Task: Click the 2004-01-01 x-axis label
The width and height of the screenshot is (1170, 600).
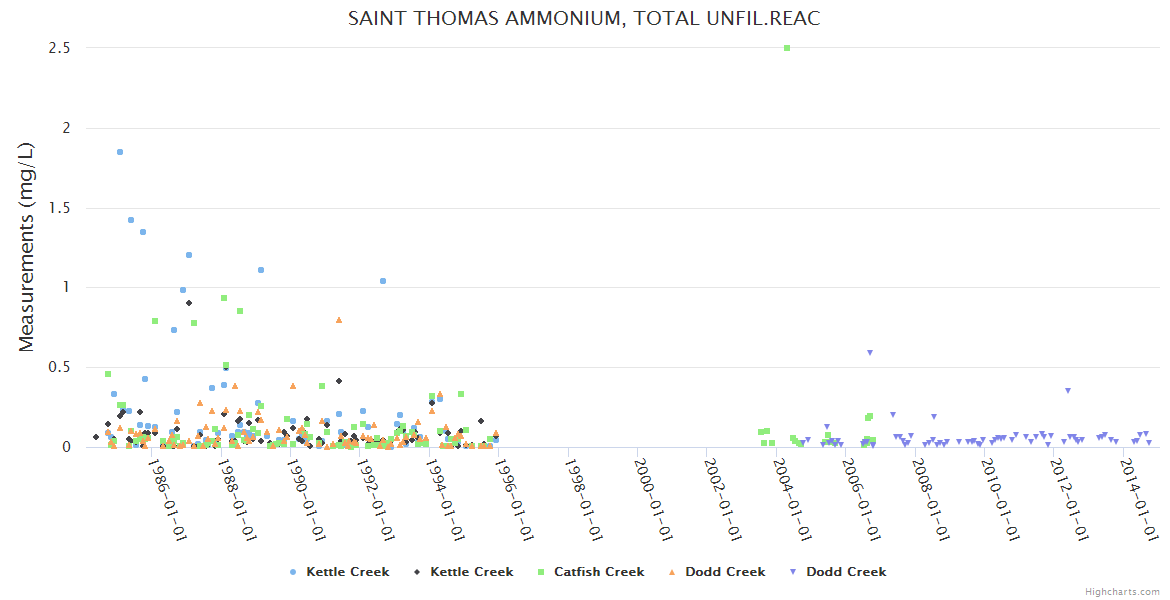Action: 795,499
